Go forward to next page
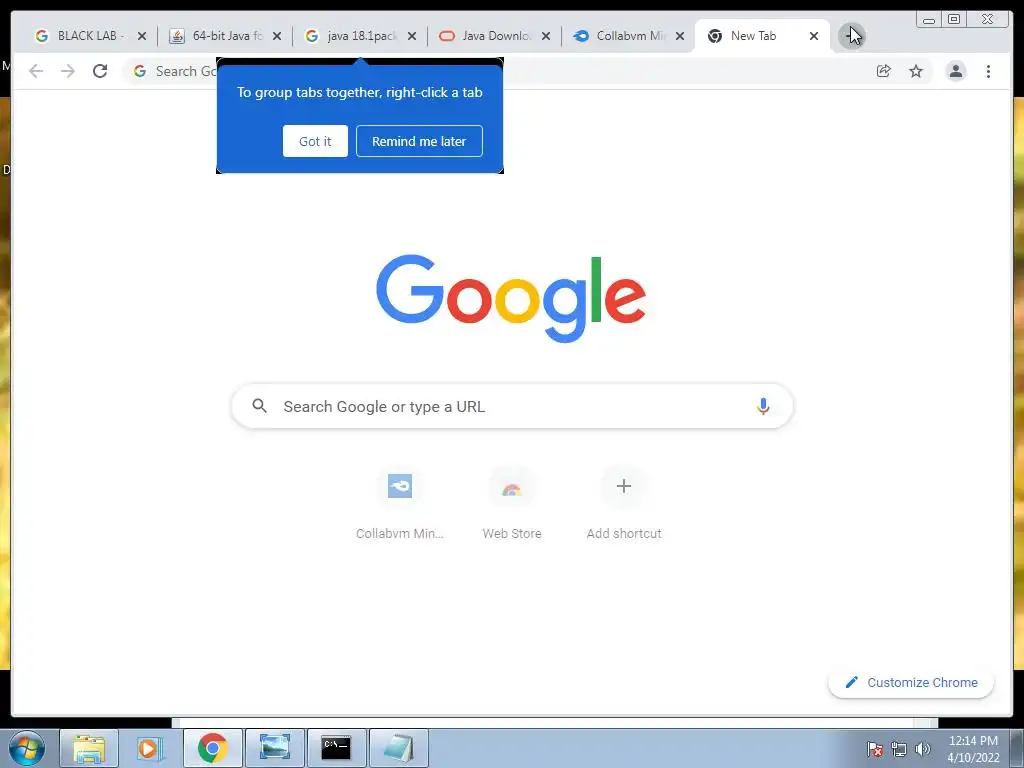Image resolution: width=1024 pixels, height=768 pixels. (68, 71)
